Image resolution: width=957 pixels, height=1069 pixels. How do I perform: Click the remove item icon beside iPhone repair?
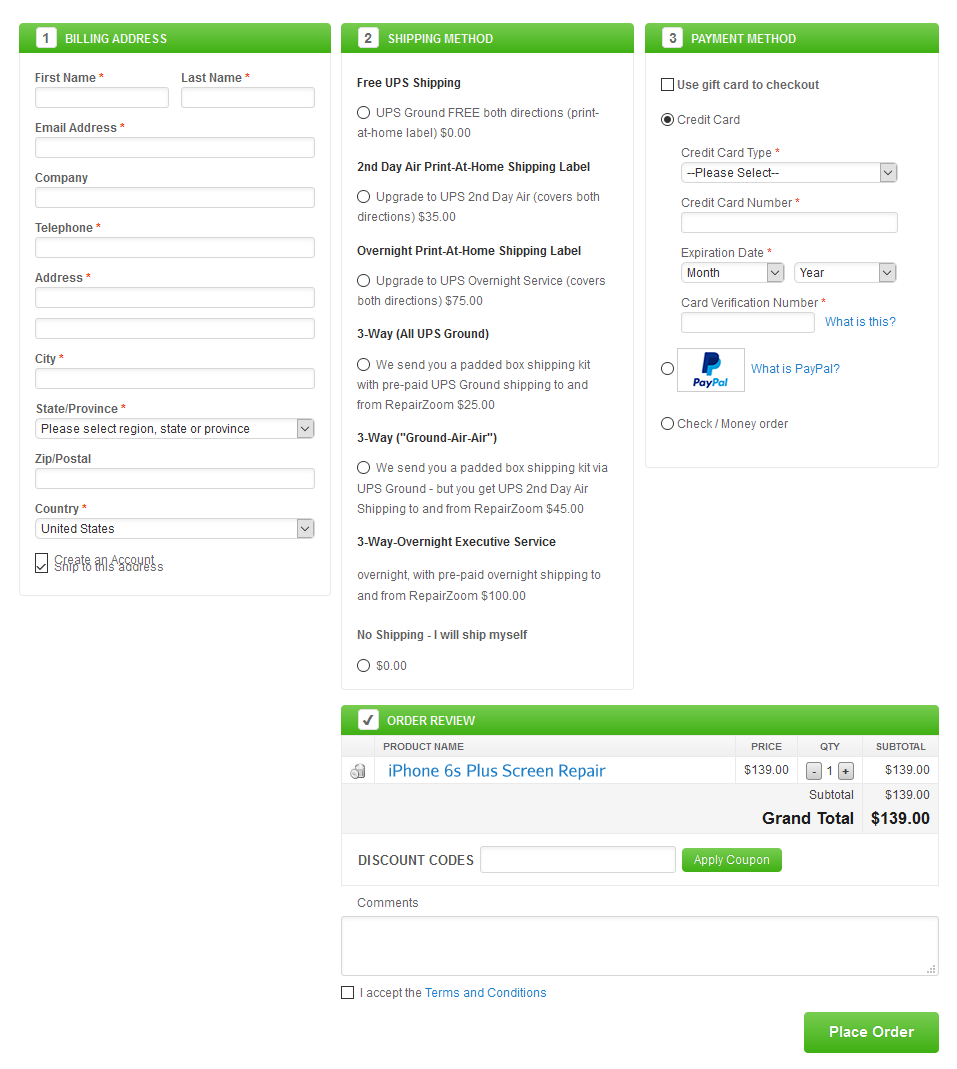(357, 771)
